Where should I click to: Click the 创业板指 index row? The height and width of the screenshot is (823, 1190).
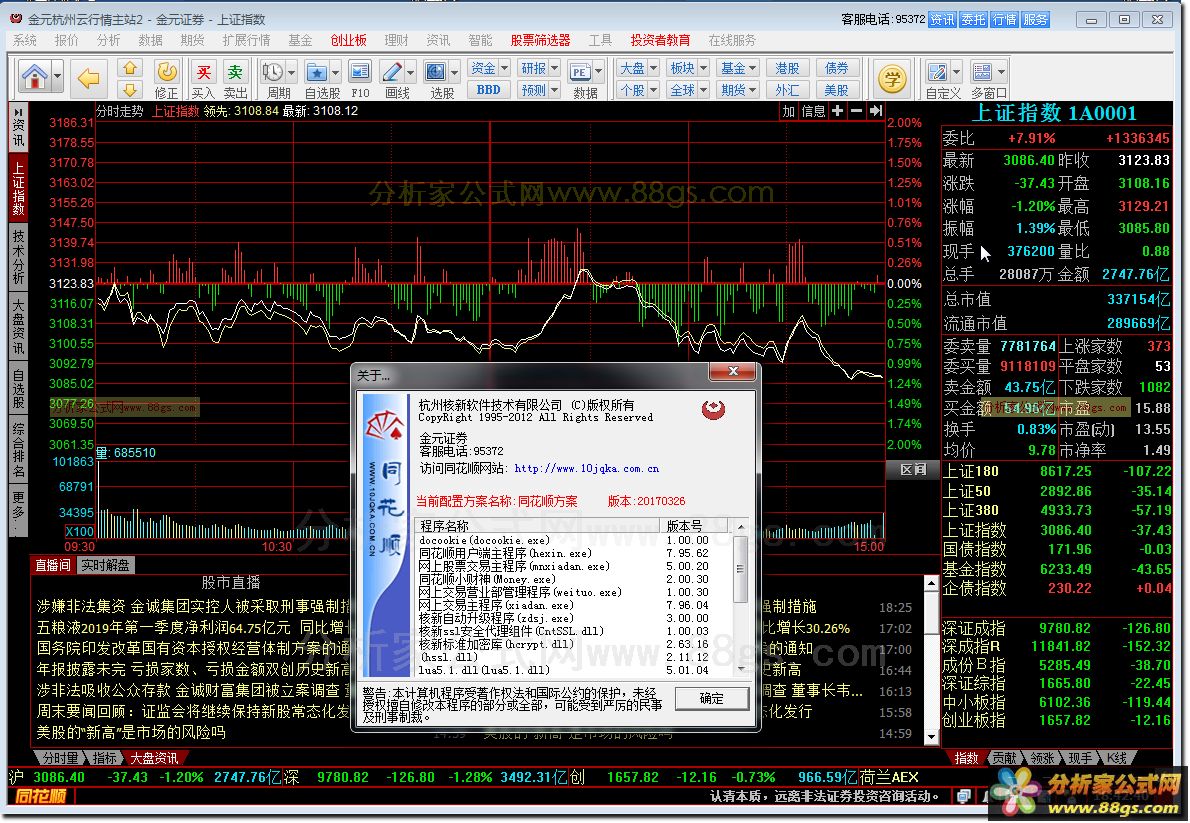coord(1057,720)
